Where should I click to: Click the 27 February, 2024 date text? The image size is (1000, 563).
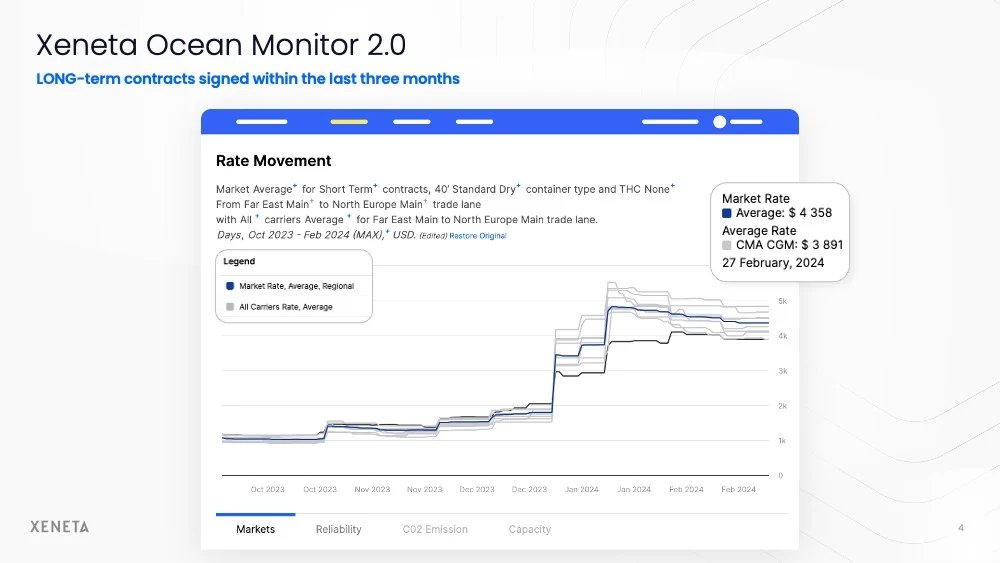point(773,263)
